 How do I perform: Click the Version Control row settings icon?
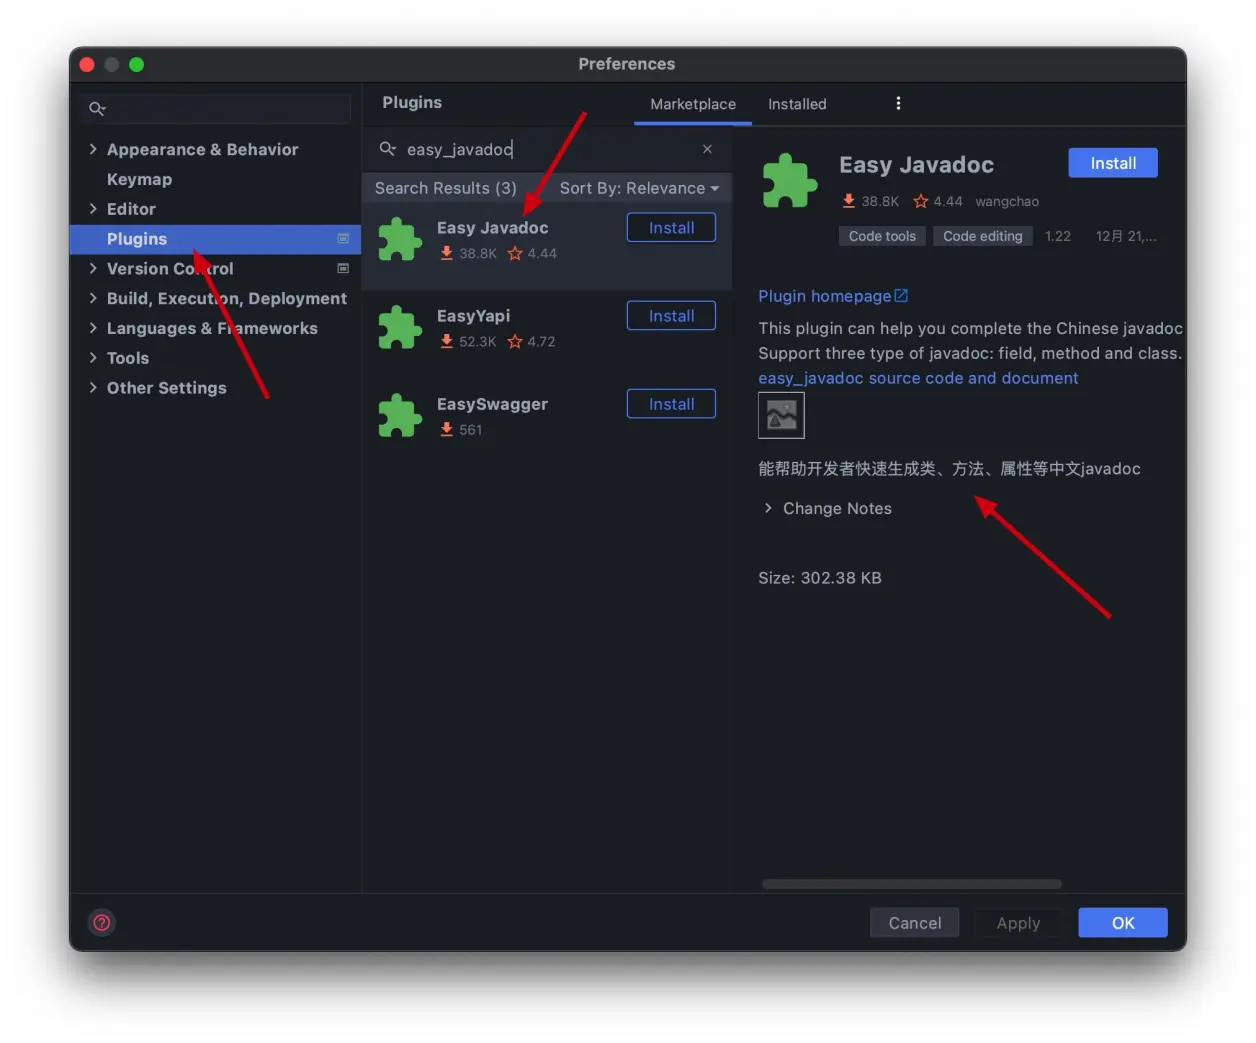pos(343,268)
